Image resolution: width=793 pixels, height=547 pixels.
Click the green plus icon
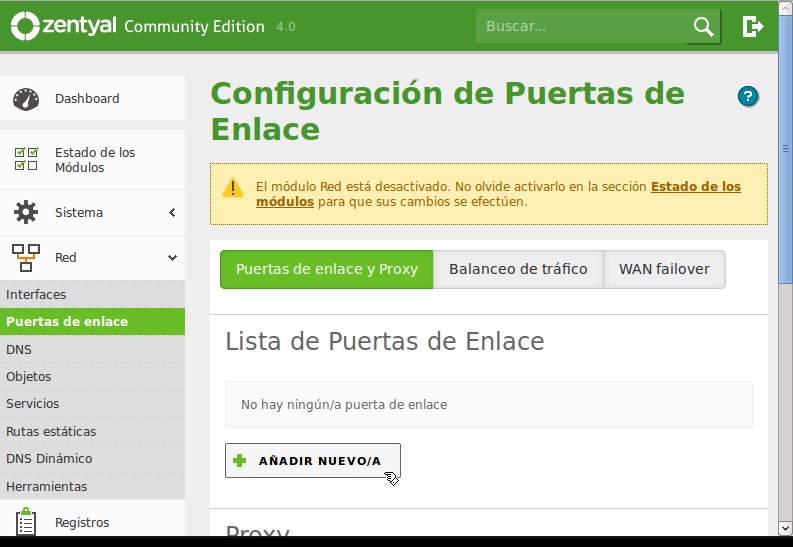pyautogui.click(x=239, y=461)
